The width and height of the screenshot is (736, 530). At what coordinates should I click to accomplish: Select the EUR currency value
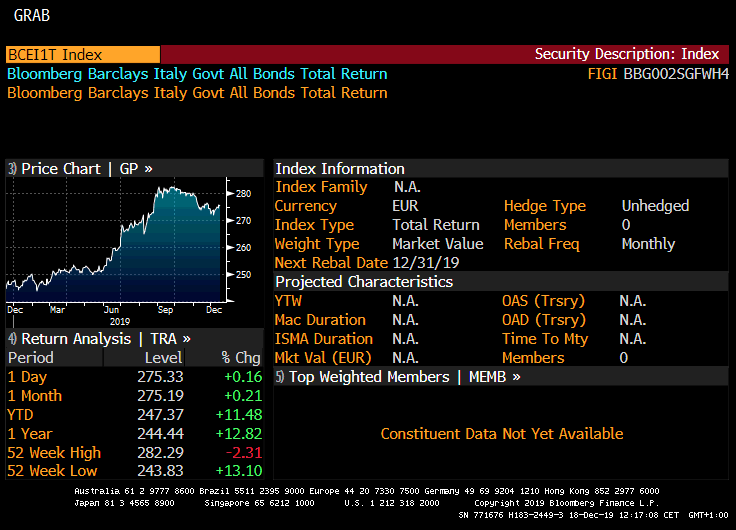tap(405, 206)
